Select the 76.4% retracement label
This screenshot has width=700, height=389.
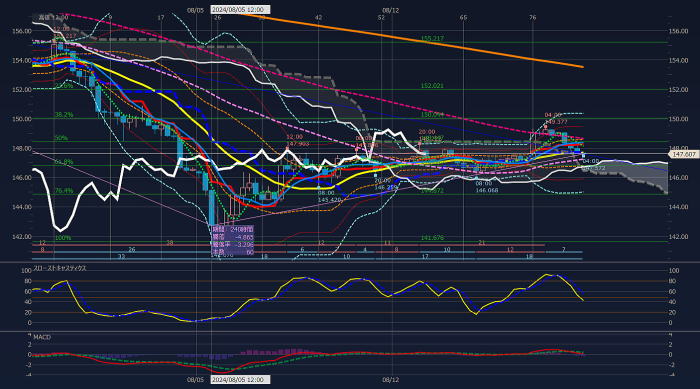(x=64, y=191)
